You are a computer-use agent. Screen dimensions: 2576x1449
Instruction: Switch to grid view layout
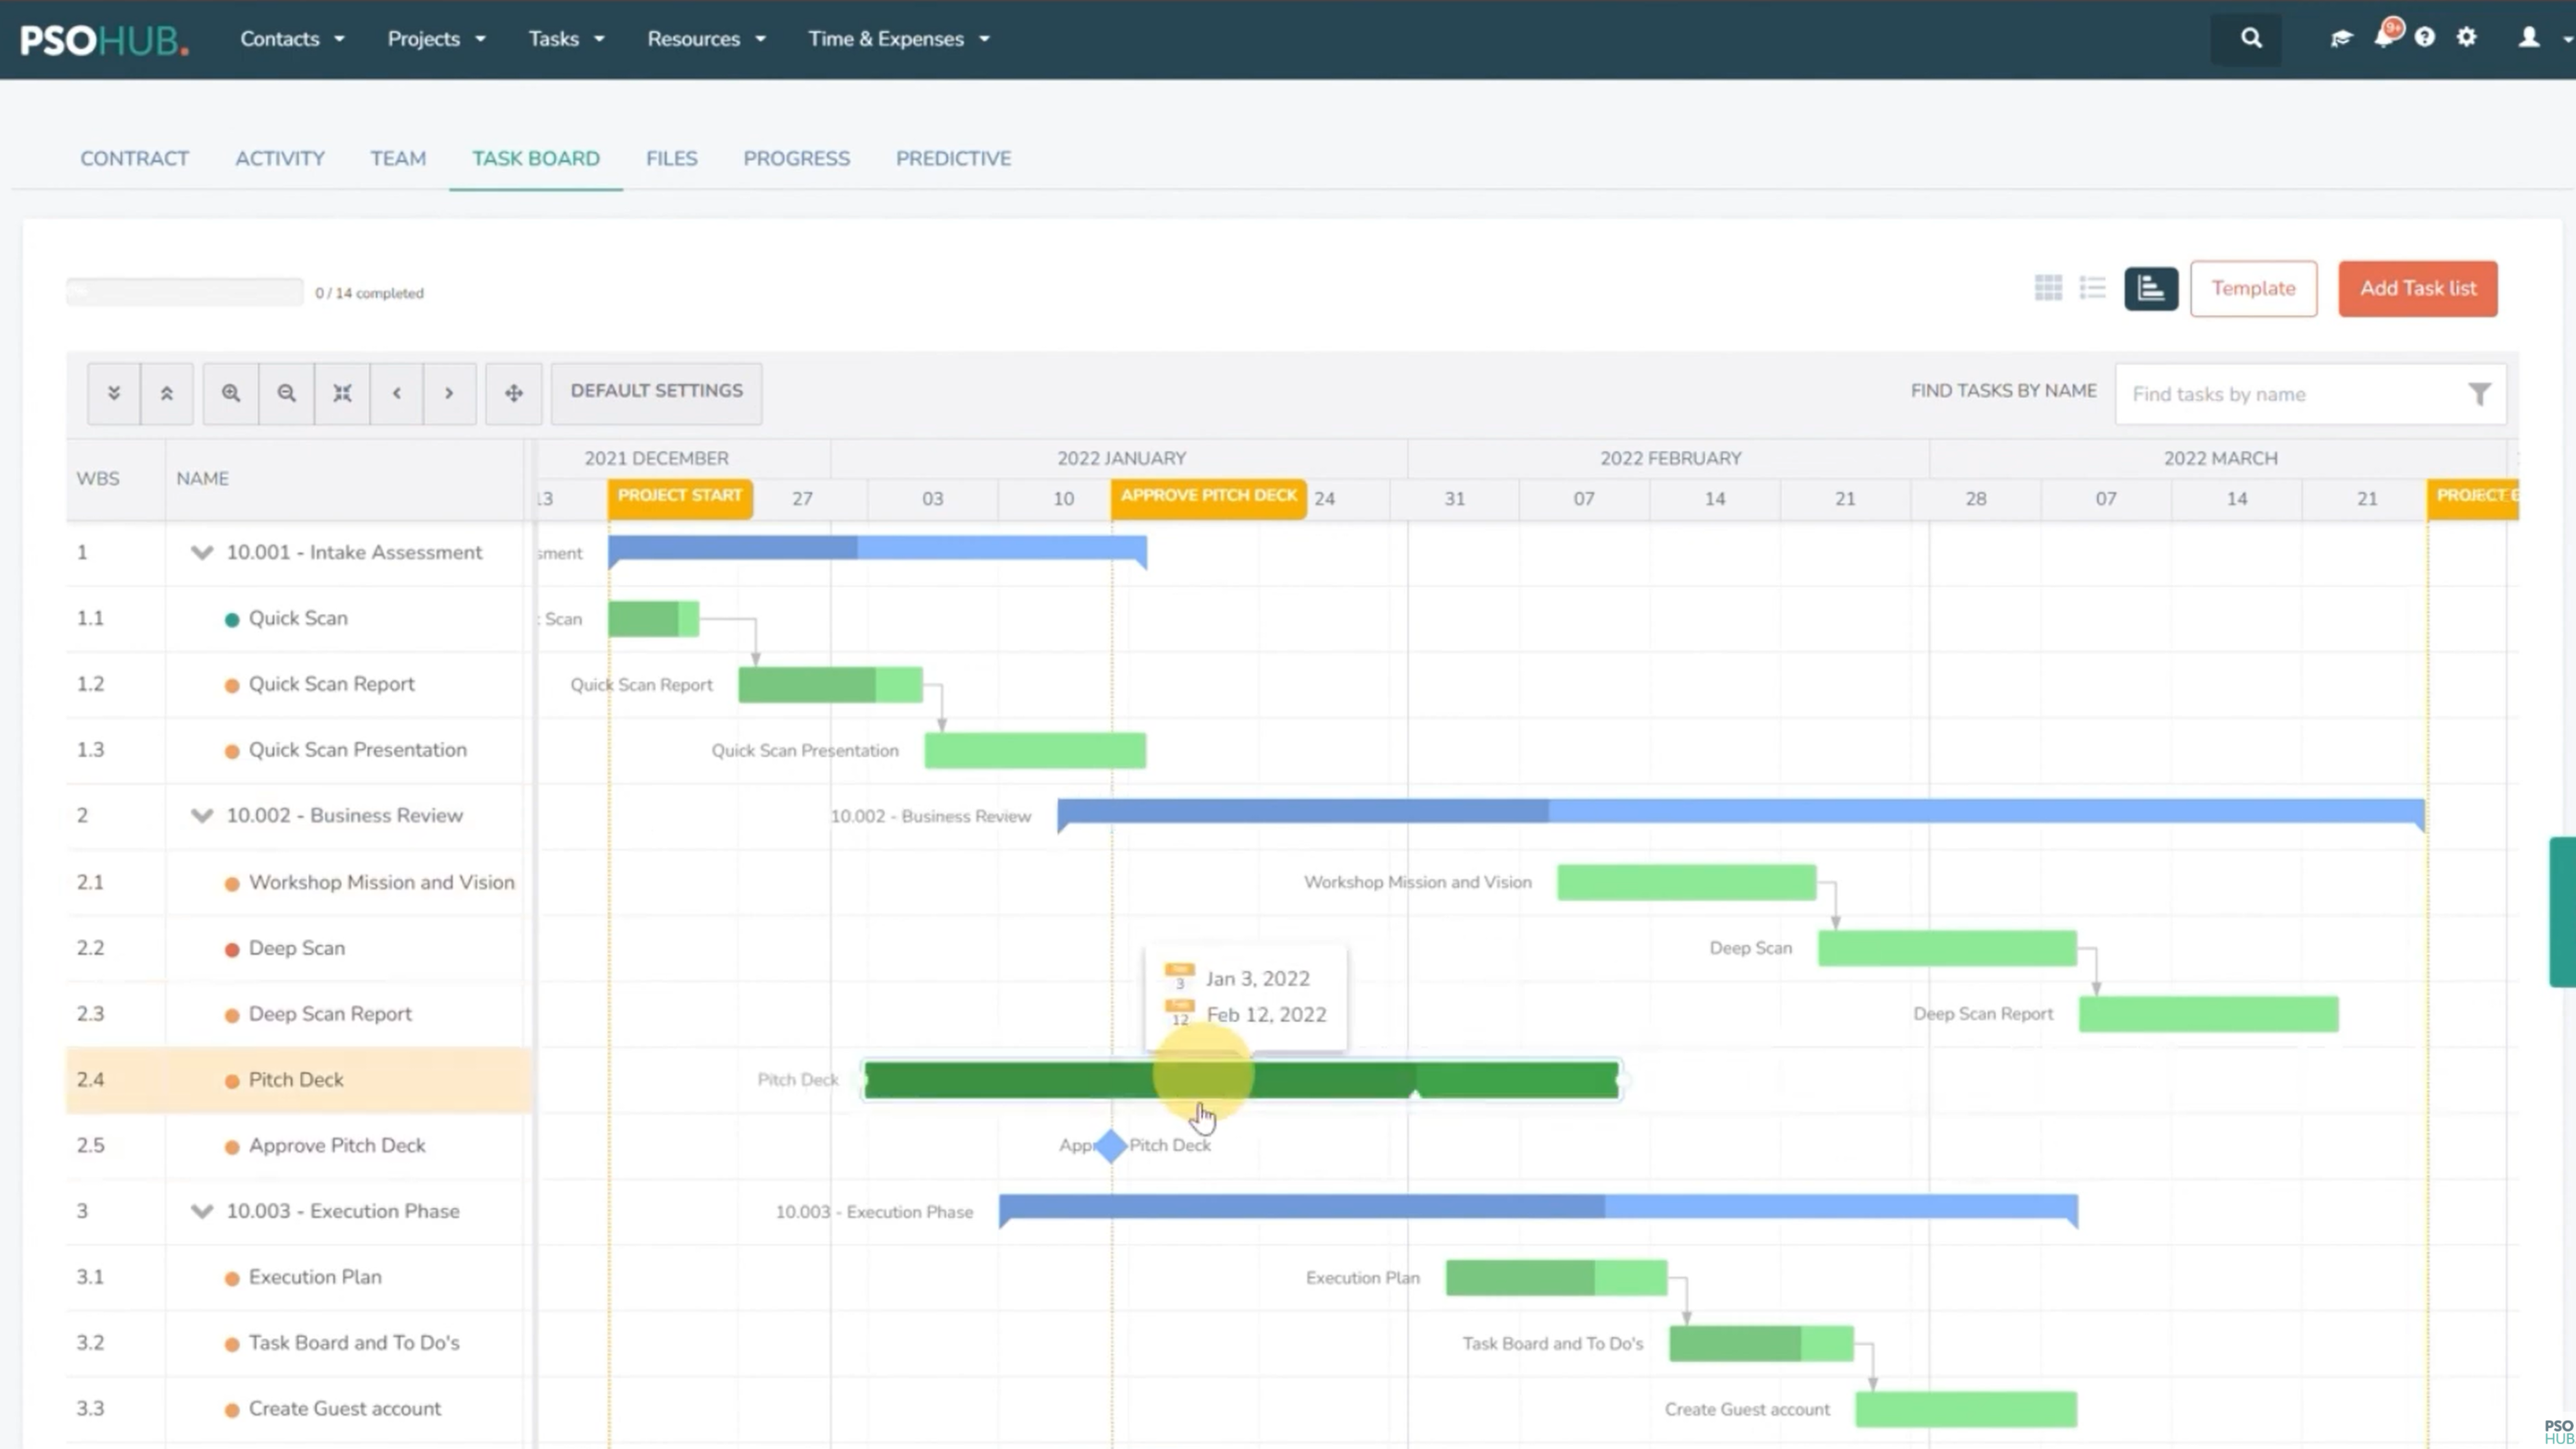2048,288
